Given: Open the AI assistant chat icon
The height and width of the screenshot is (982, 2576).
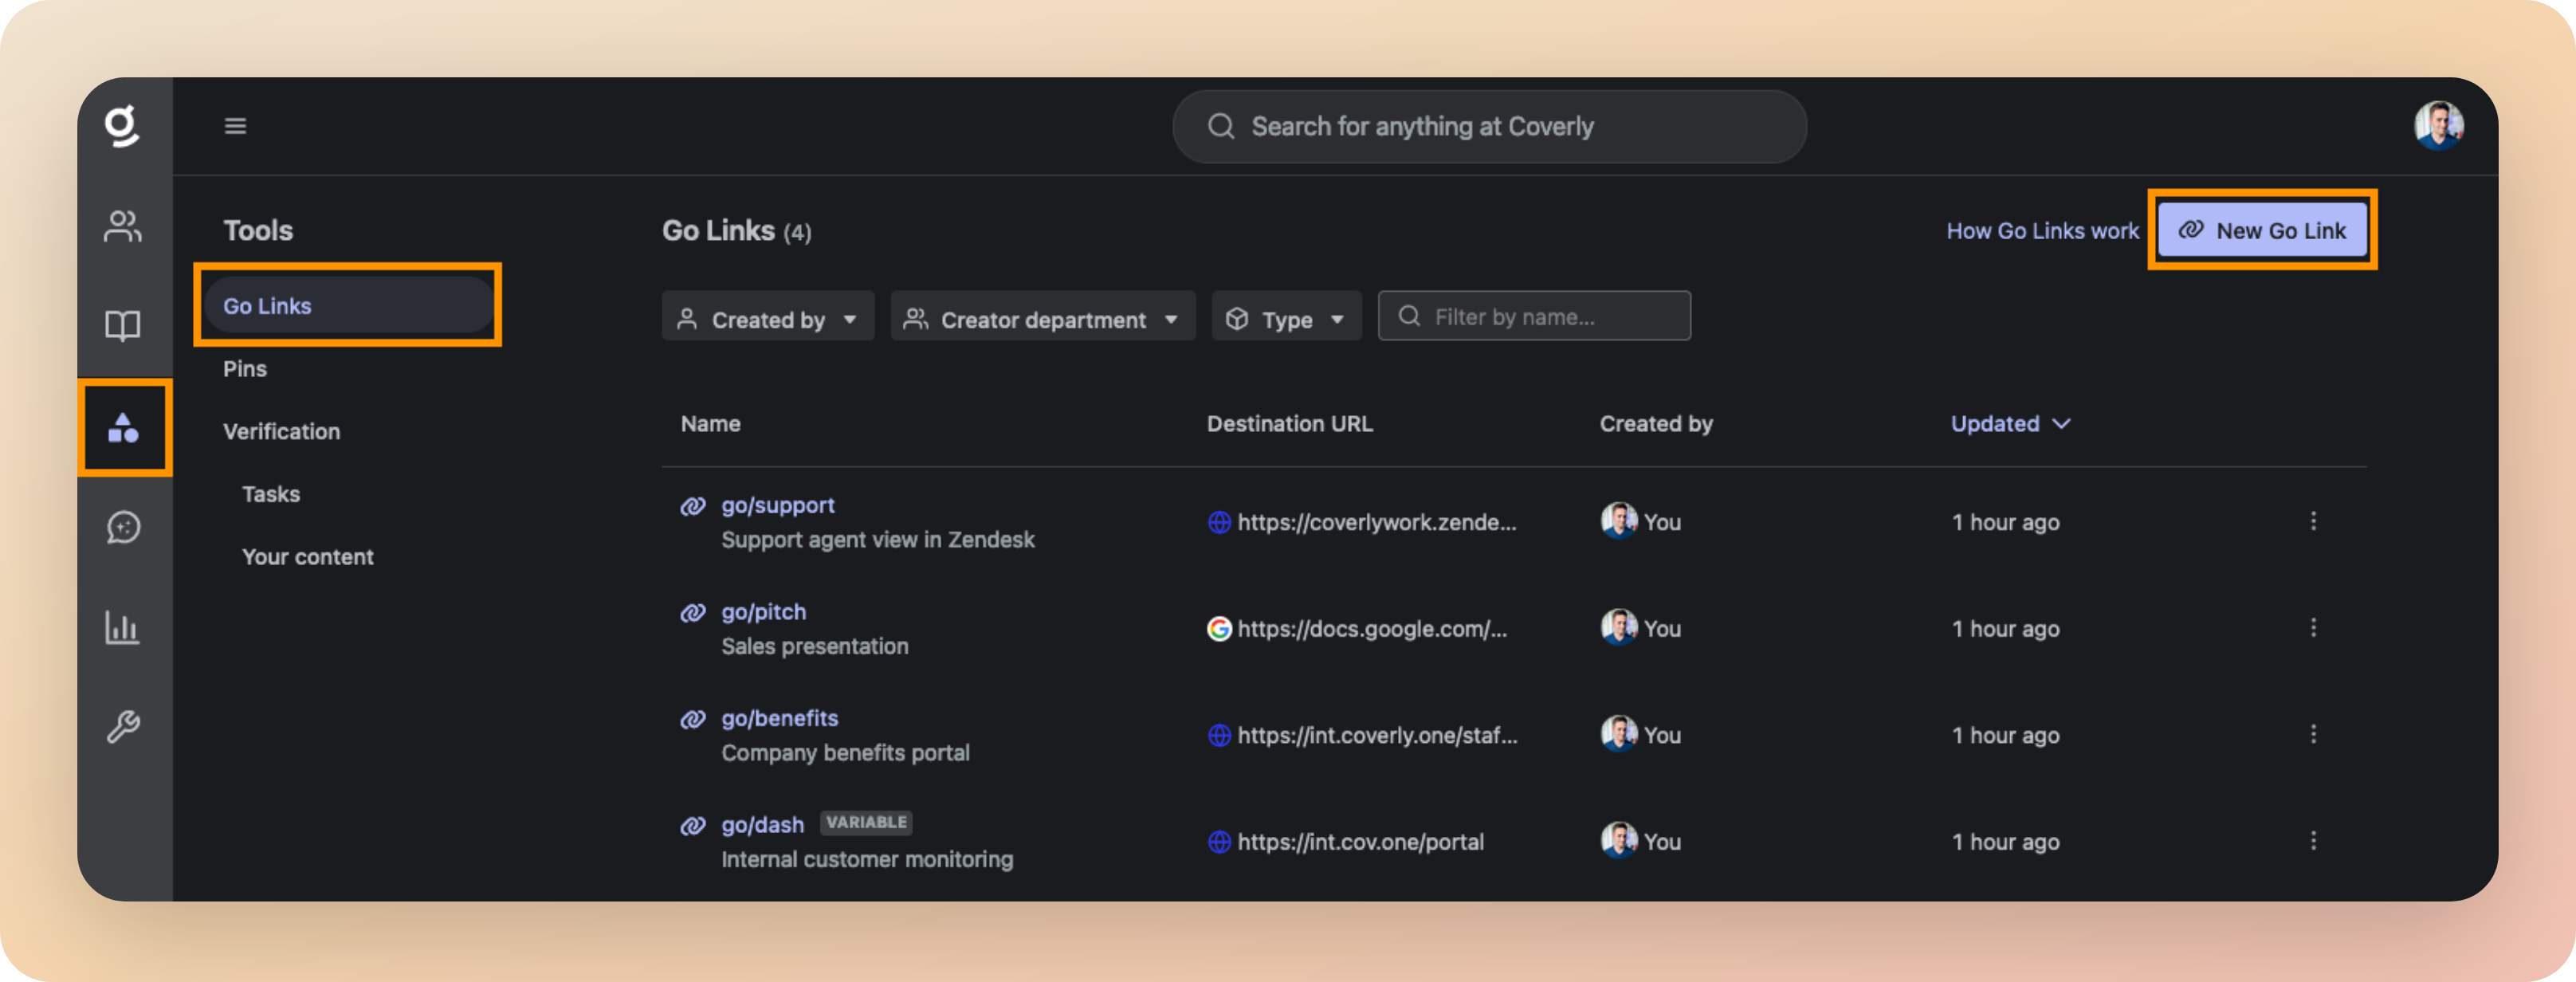Looking at the screenshot, I should [124, 528].
